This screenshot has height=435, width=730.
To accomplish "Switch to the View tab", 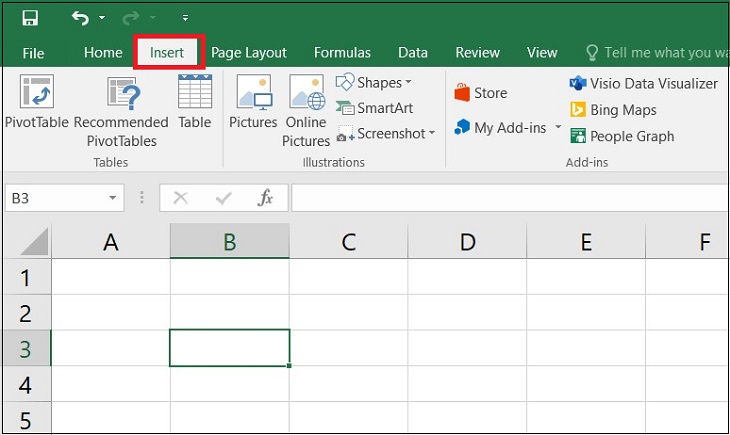I will 542,53.
